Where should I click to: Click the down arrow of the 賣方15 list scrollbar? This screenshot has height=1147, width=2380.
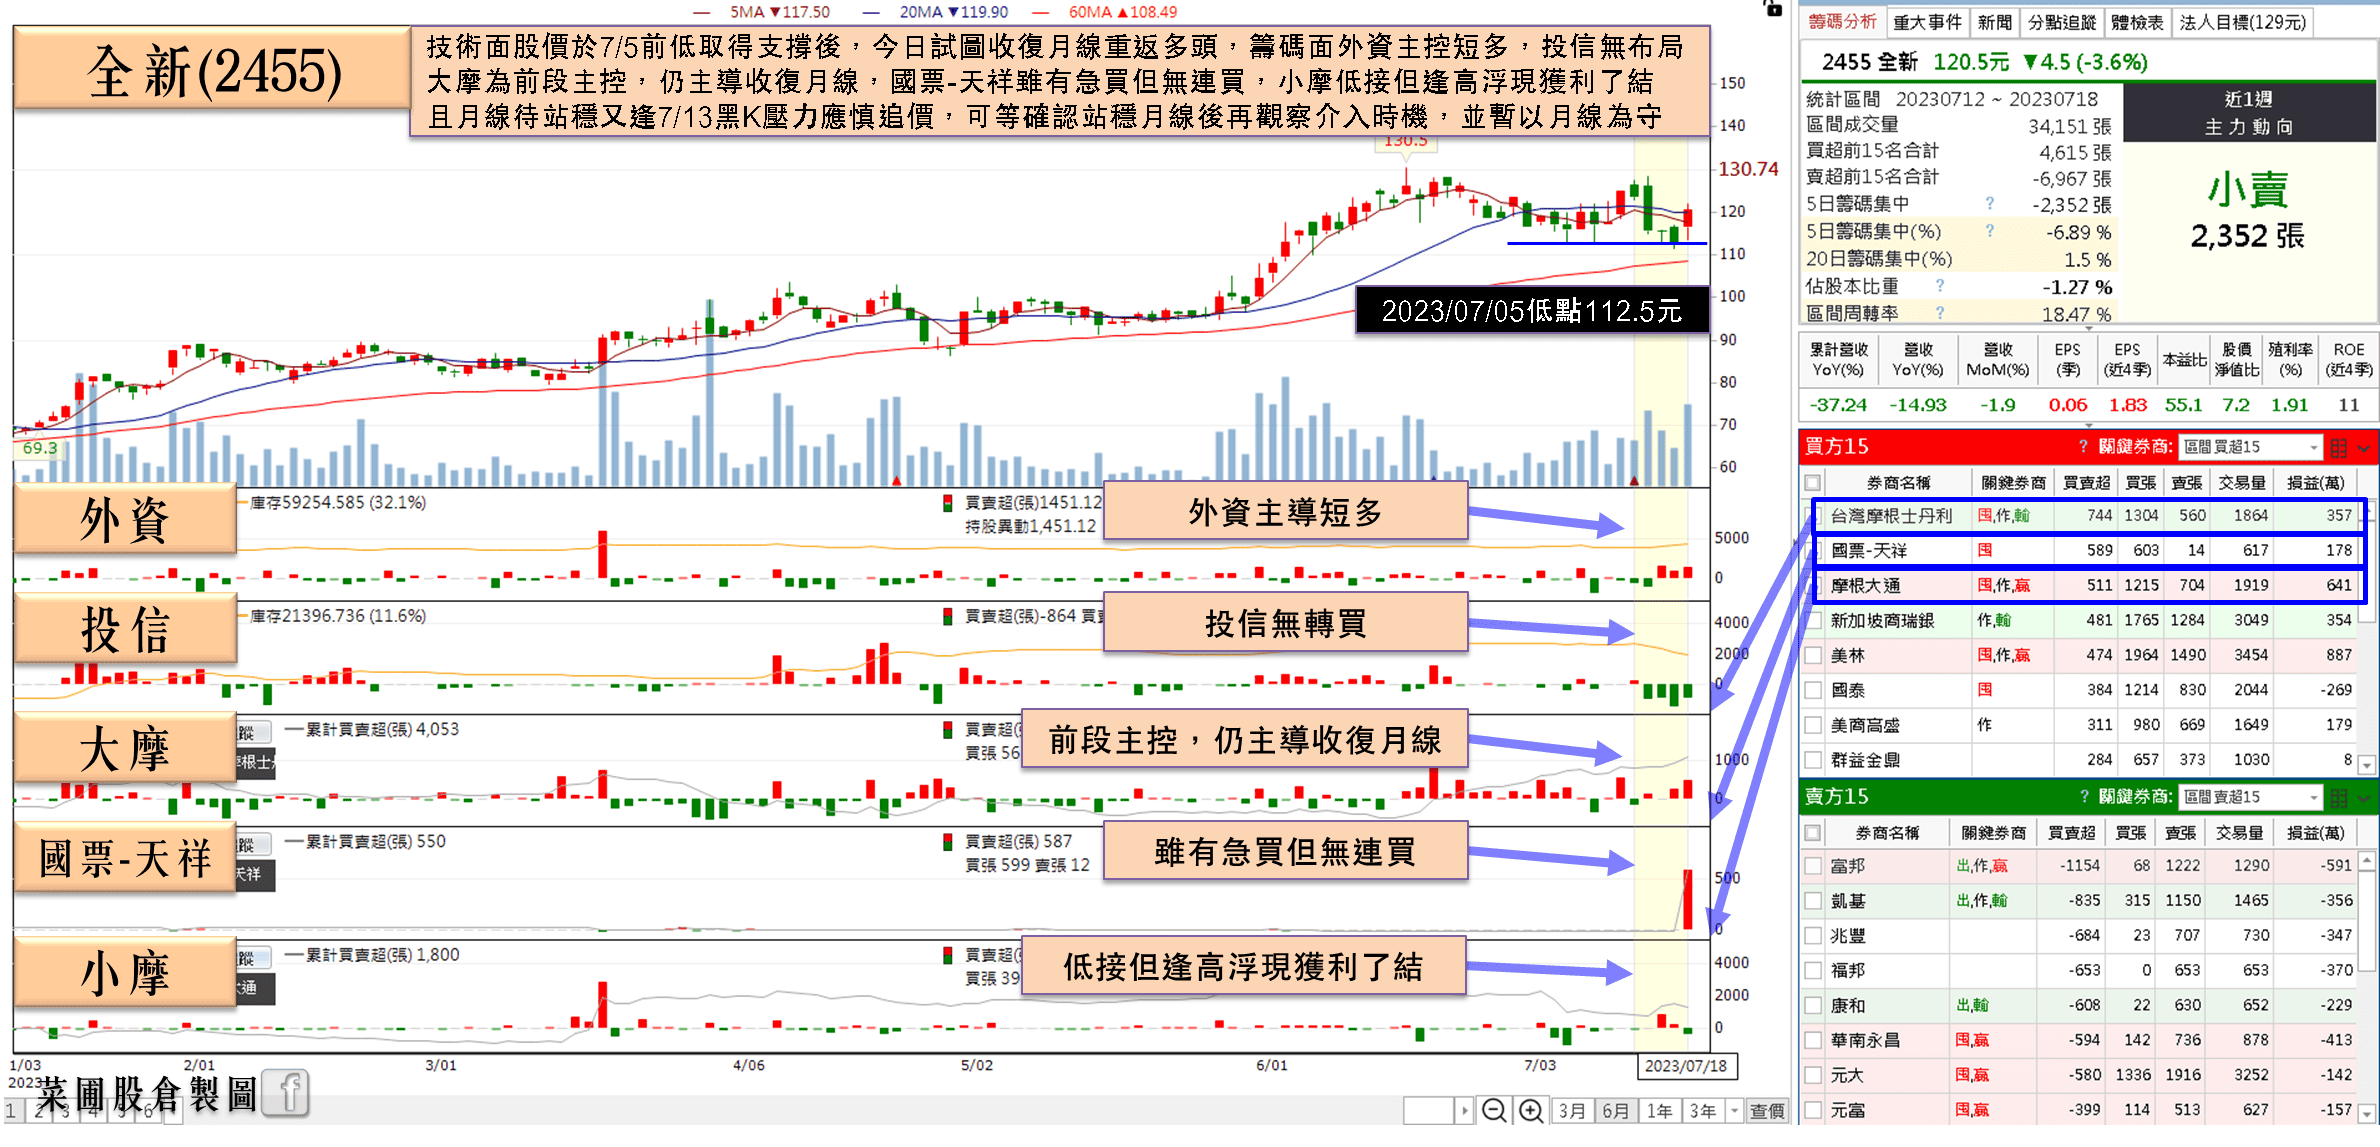[x=2366, y=1113]
